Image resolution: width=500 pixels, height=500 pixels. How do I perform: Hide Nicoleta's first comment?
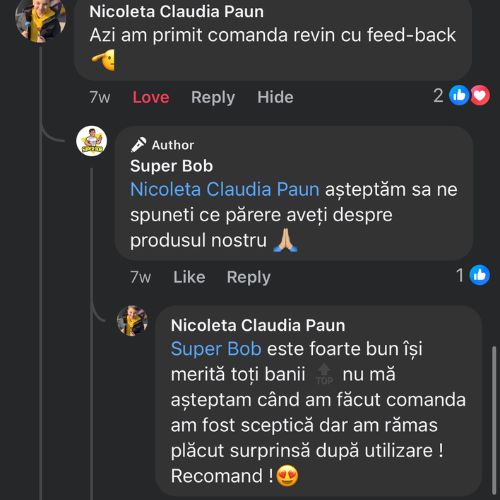tap(275, 97)
